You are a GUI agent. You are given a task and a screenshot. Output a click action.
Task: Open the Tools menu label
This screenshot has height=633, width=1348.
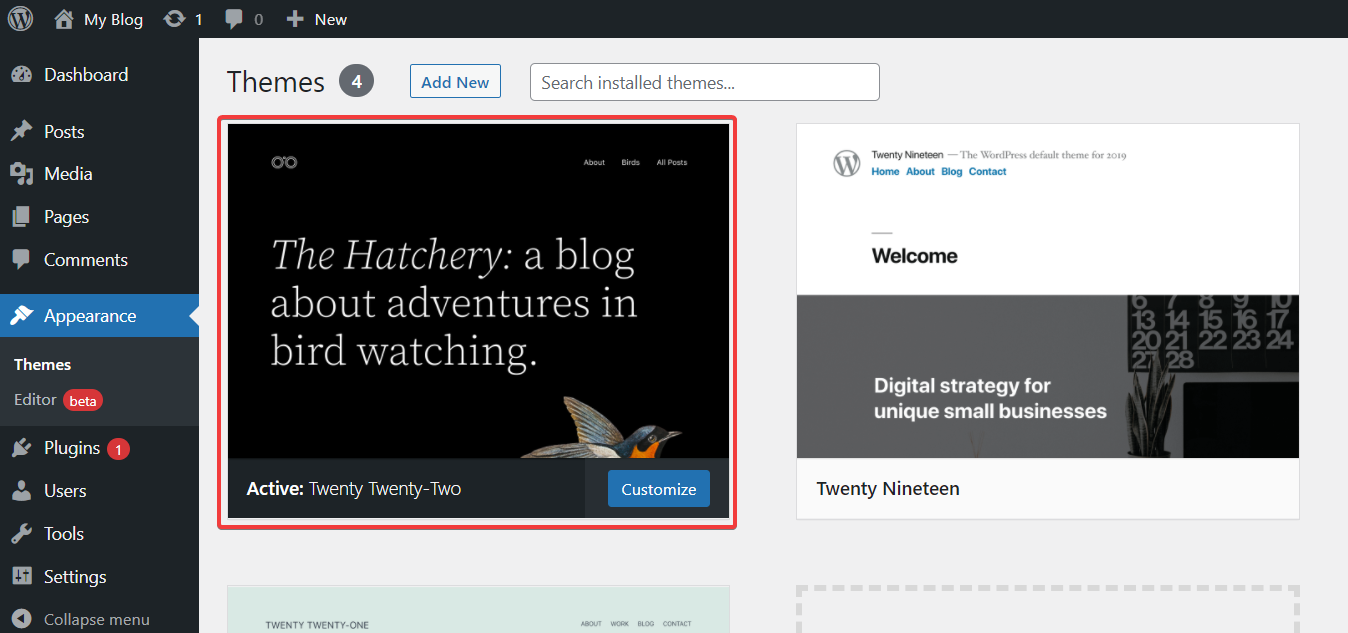[64, 534]
